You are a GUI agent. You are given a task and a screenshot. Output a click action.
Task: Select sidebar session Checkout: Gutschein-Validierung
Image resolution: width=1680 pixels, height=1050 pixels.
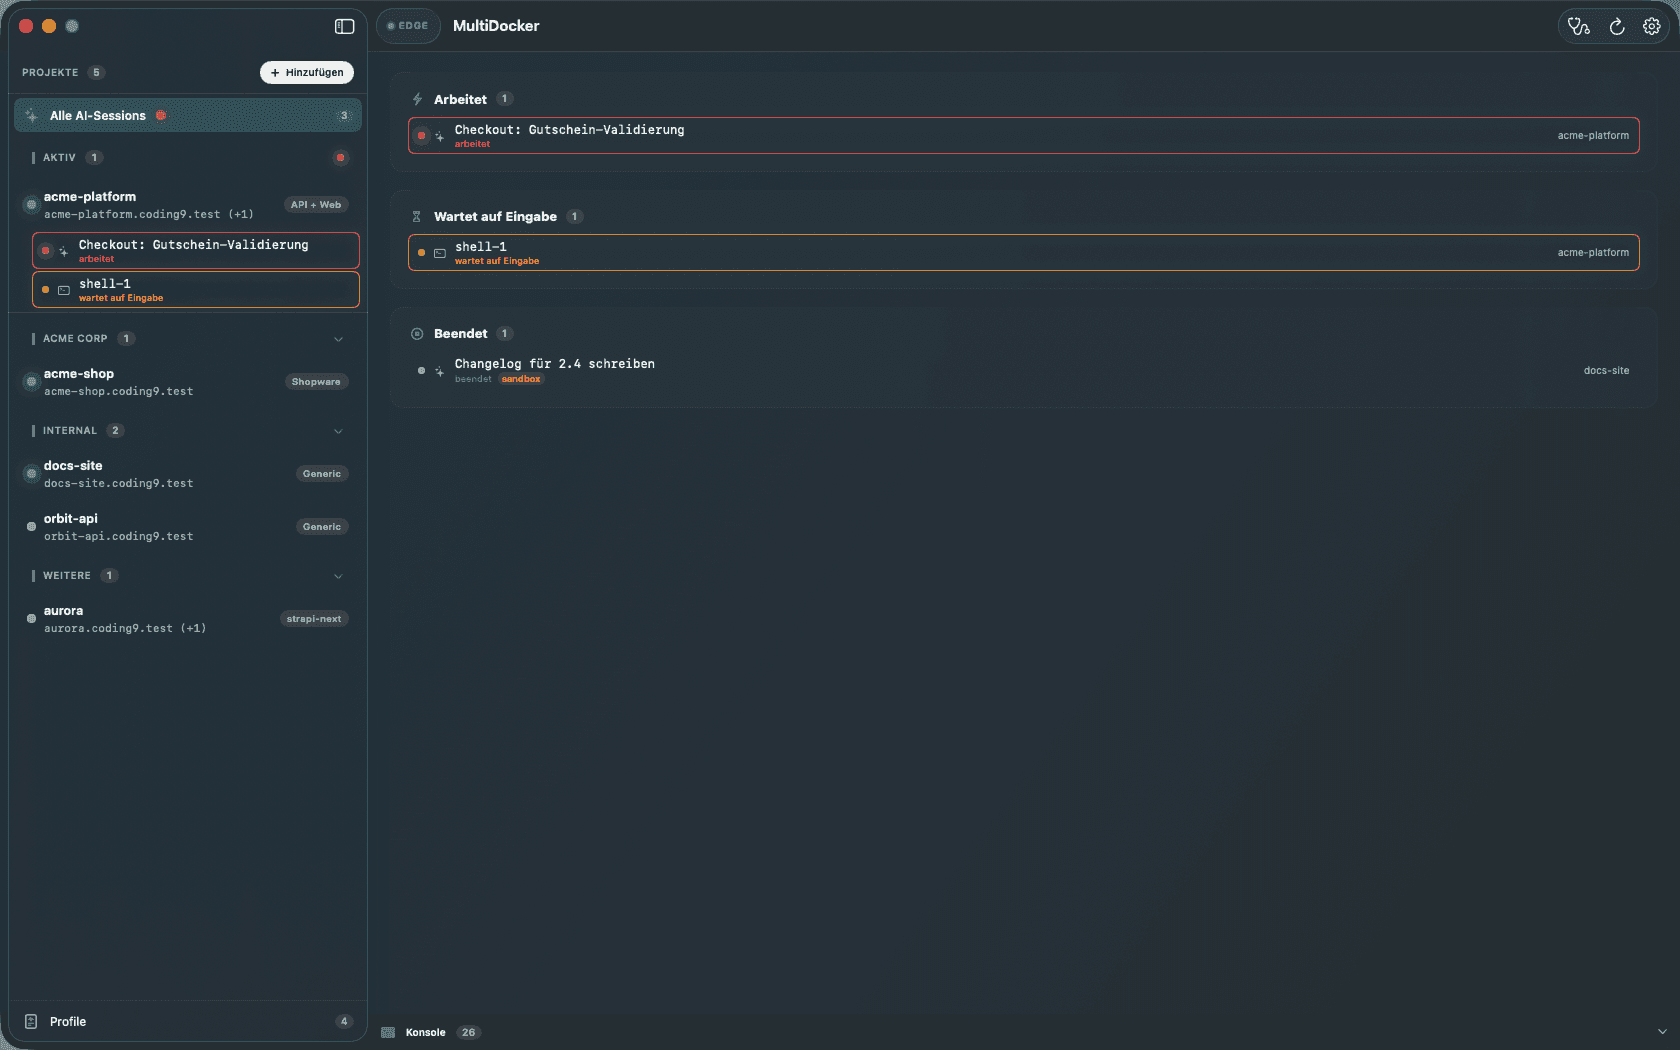click(x=196, y=251)
